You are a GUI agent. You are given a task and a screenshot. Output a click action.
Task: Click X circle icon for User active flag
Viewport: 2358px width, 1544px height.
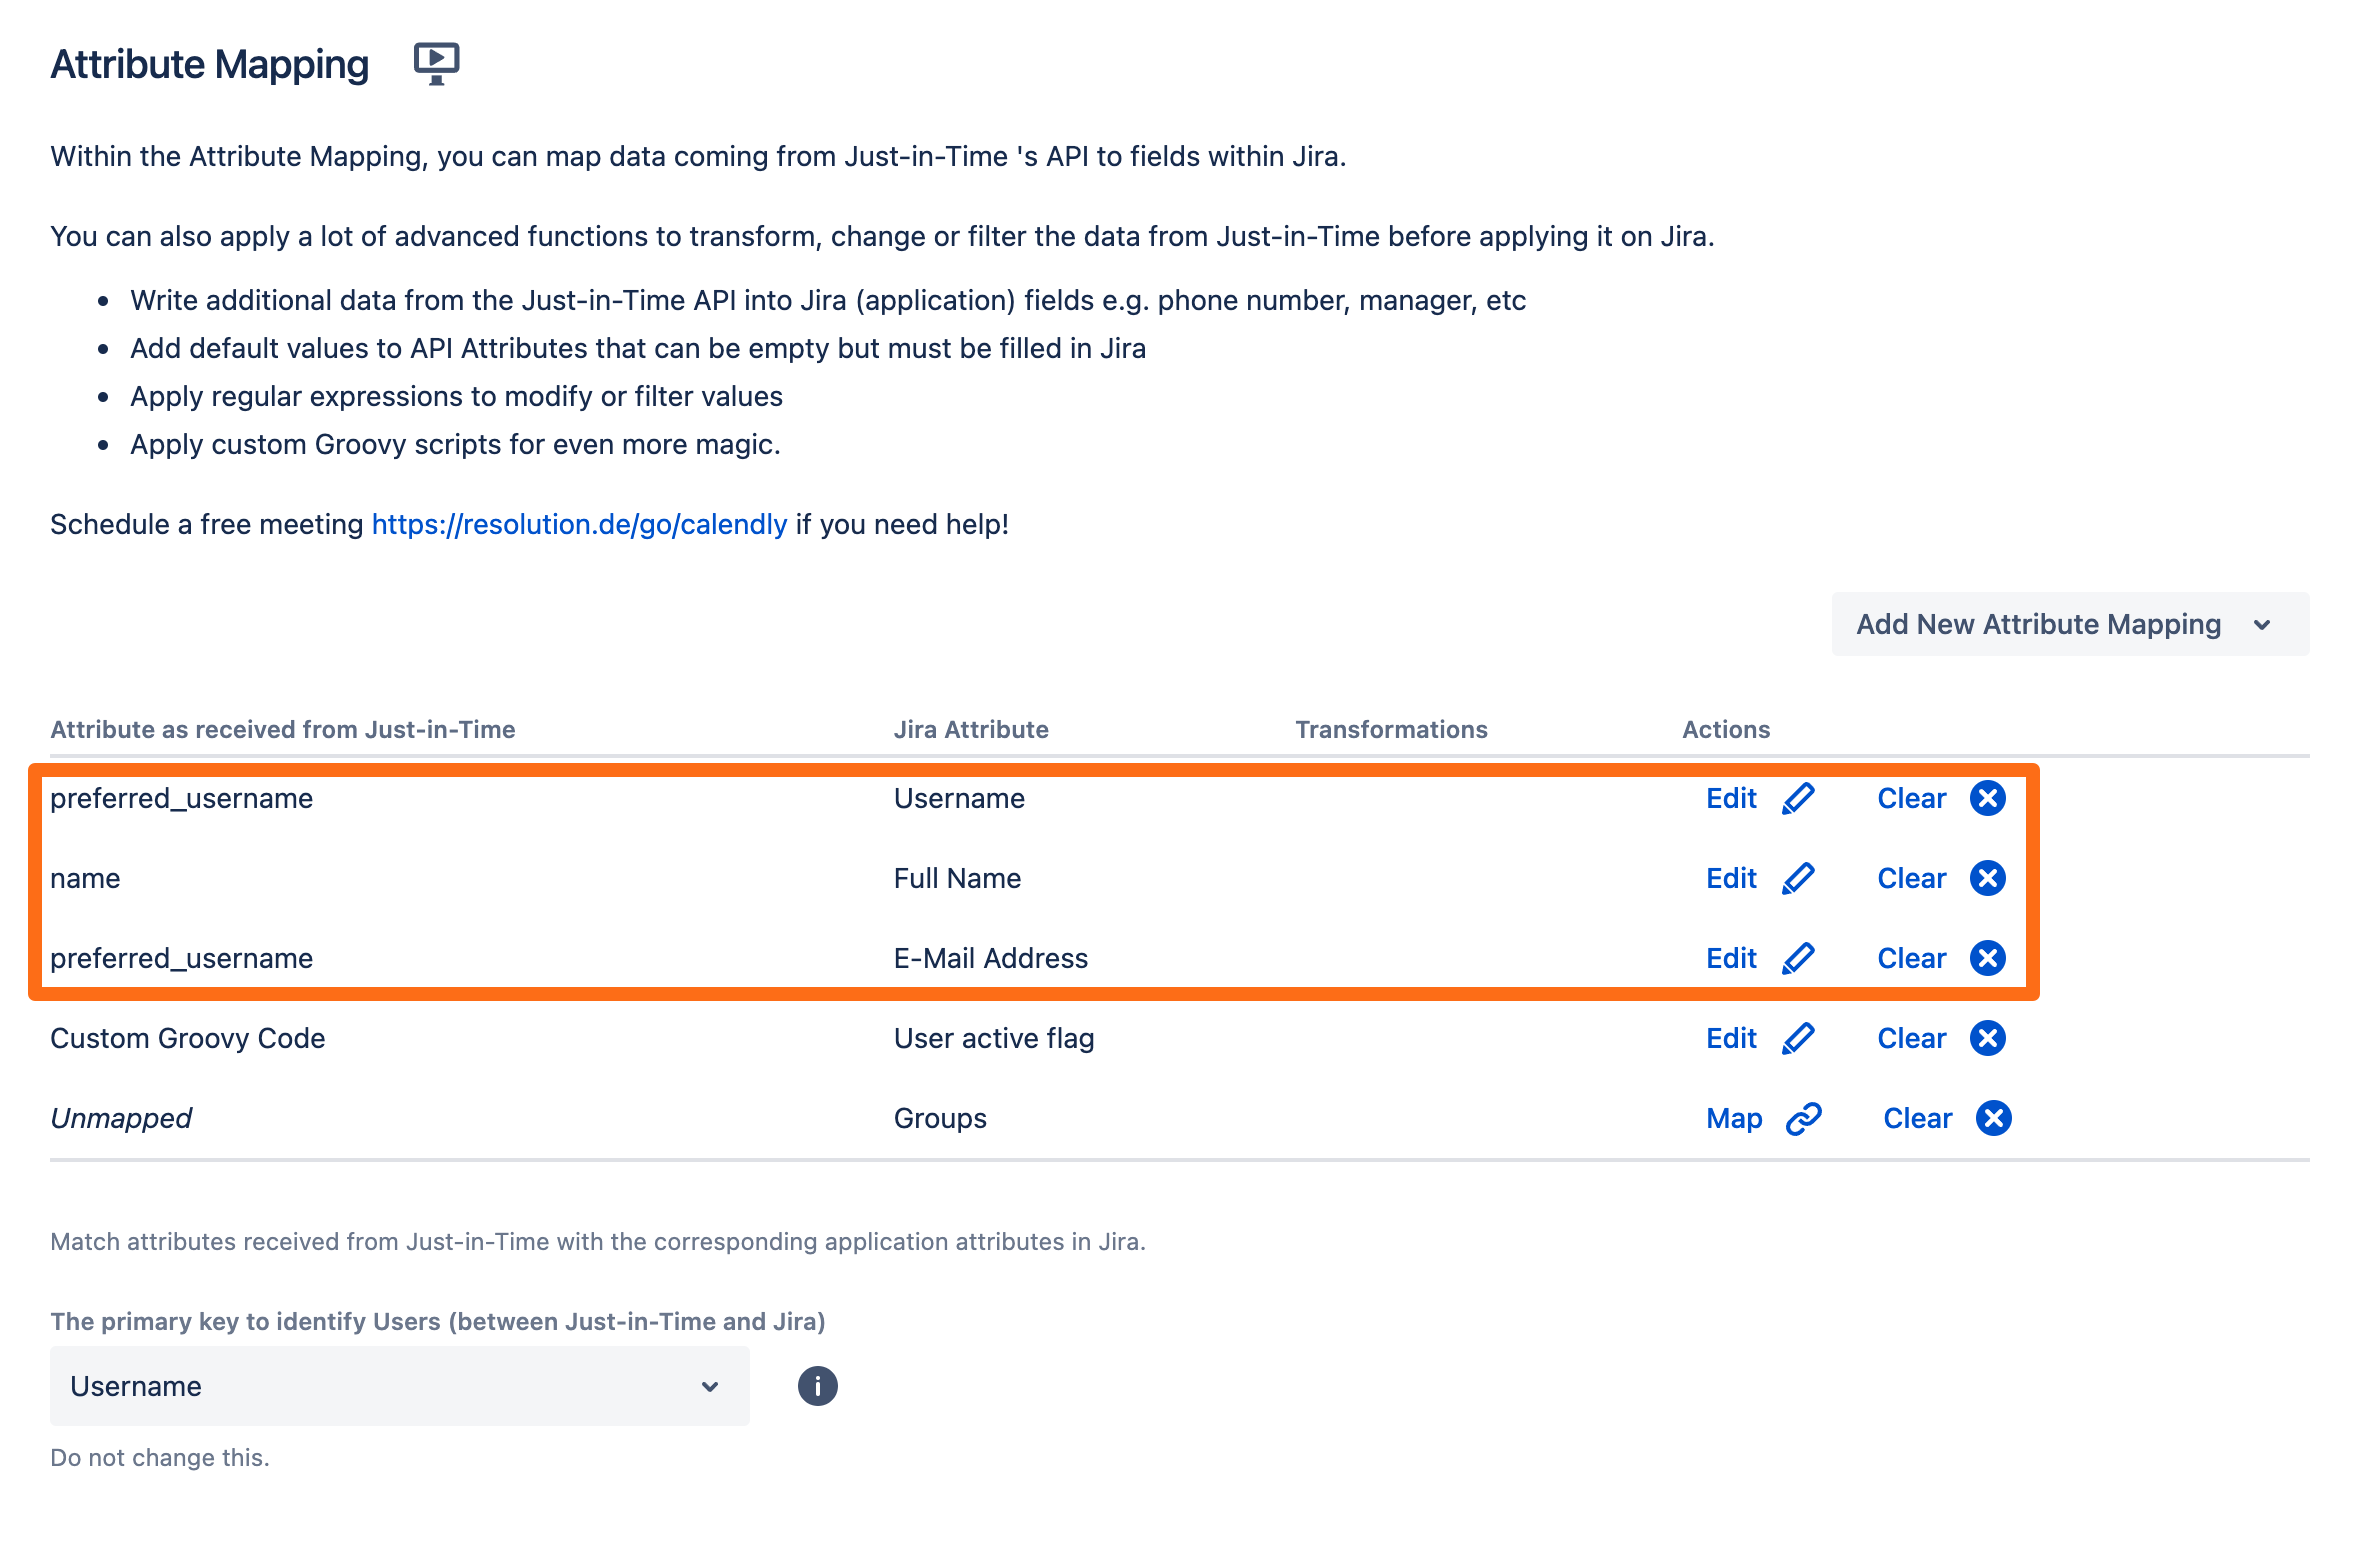(1987, 1038)
